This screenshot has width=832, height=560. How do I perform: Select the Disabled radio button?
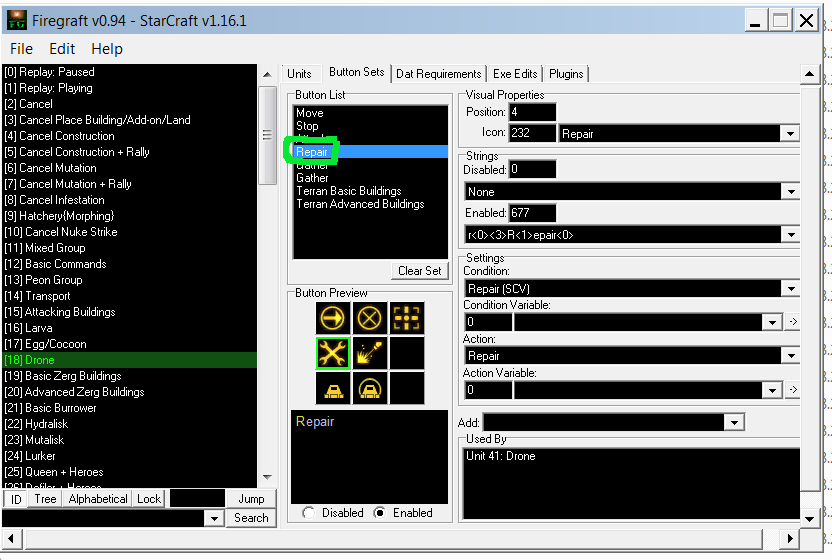(308, 513)
